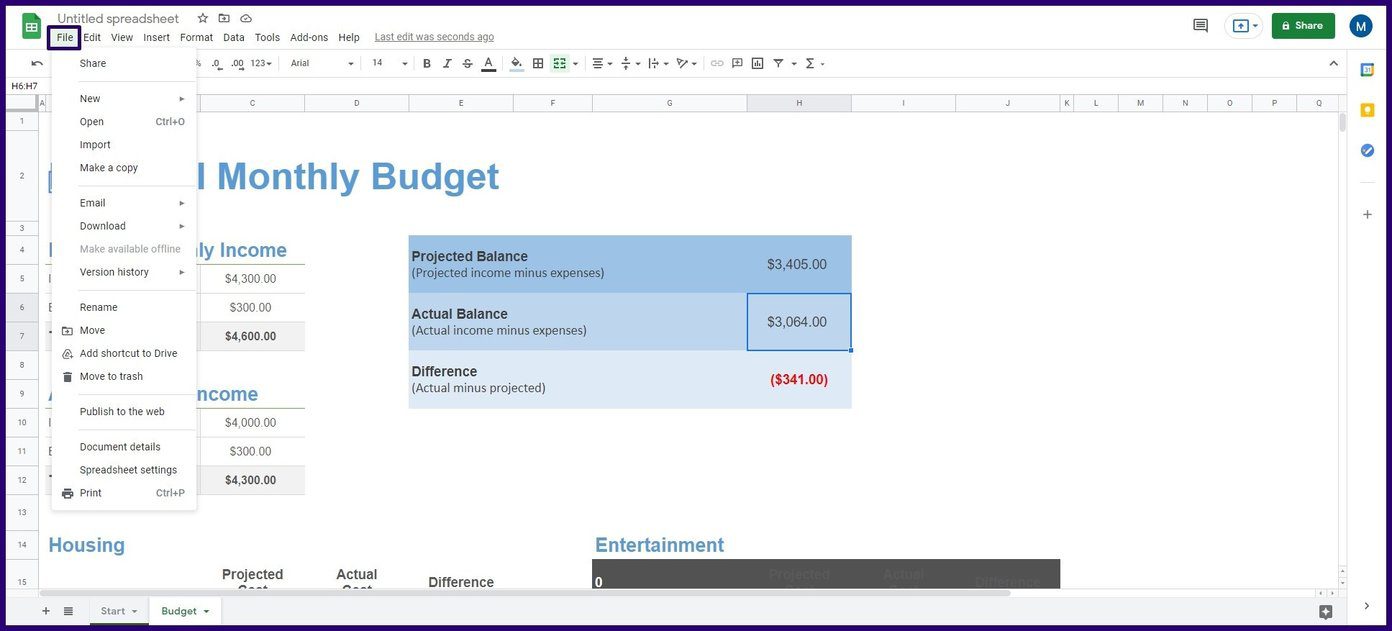Image resolution: width=1392 pixels, height=631 pixels.
Task: Click the move-to-folder icon beside title
Action: [224, 18]
